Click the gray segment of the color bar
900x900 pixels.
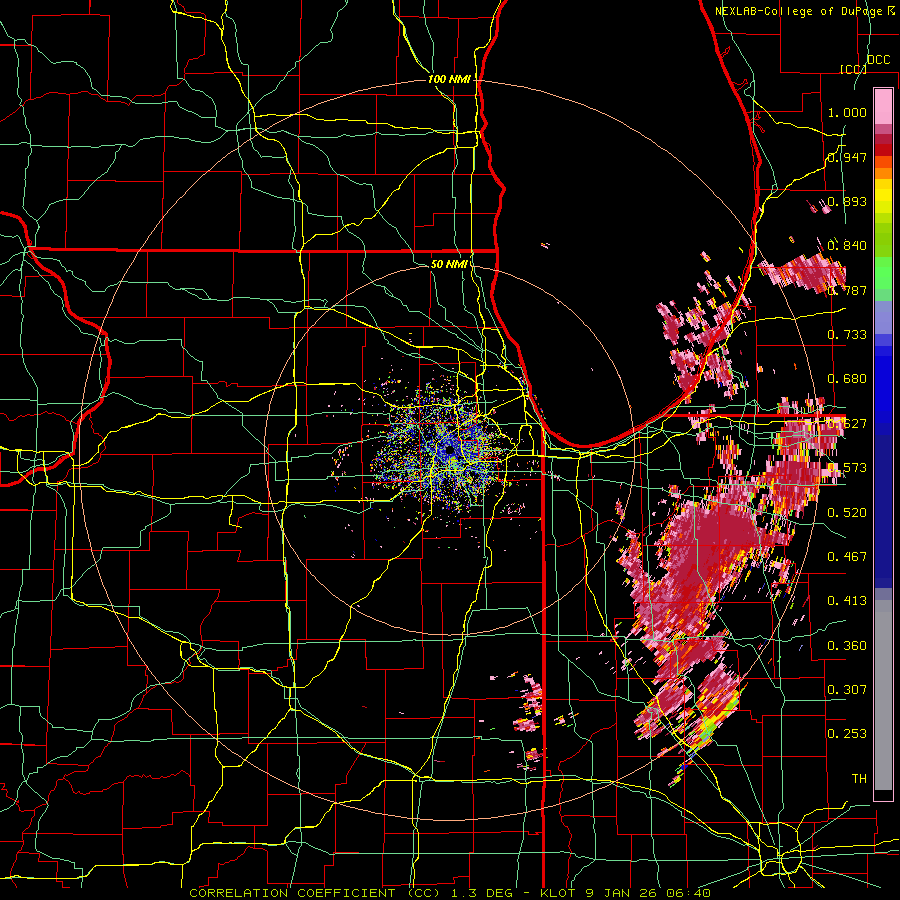(883, 695)
